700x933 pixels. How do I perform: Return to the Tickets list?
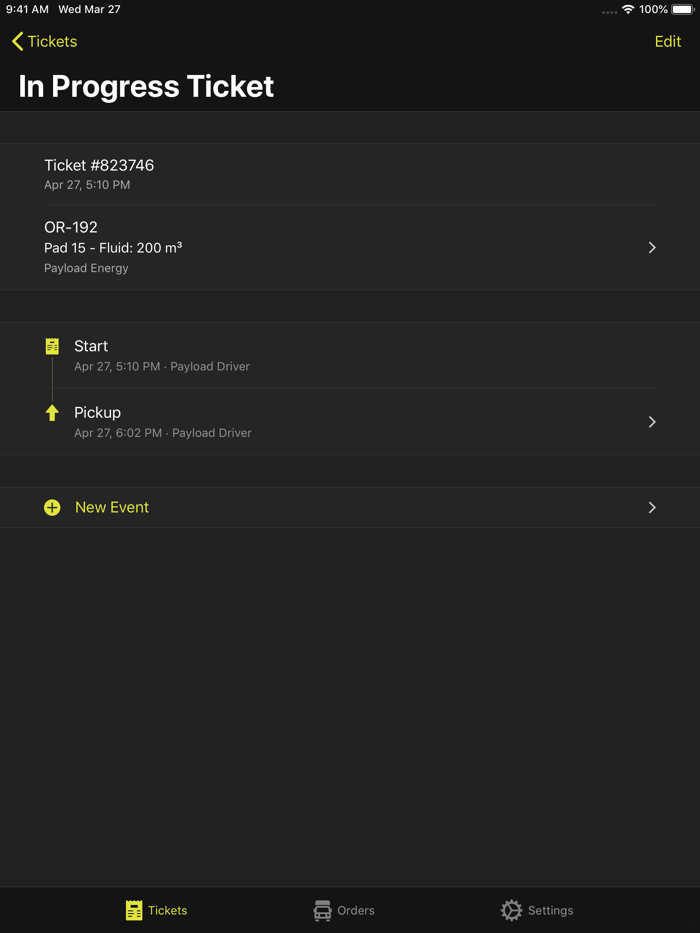click(44, 41)
